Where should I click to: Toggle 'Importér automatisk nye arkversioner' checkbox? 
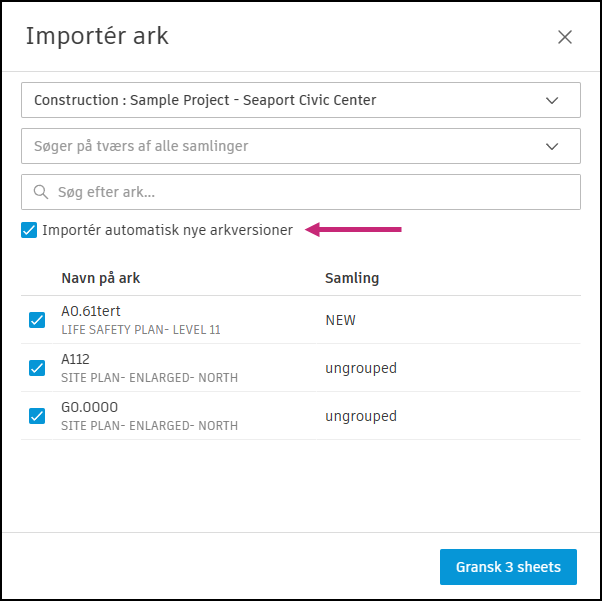(29, 231)
